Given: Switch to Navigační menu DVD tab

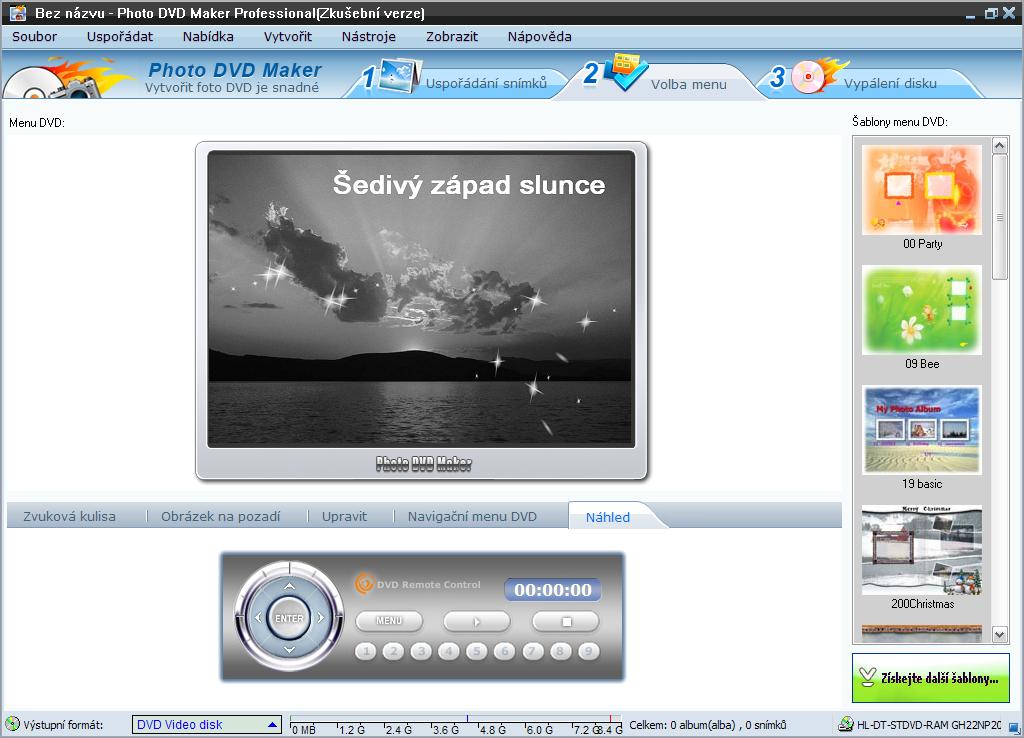Looking at the screenshot, I should pos(472,516).
